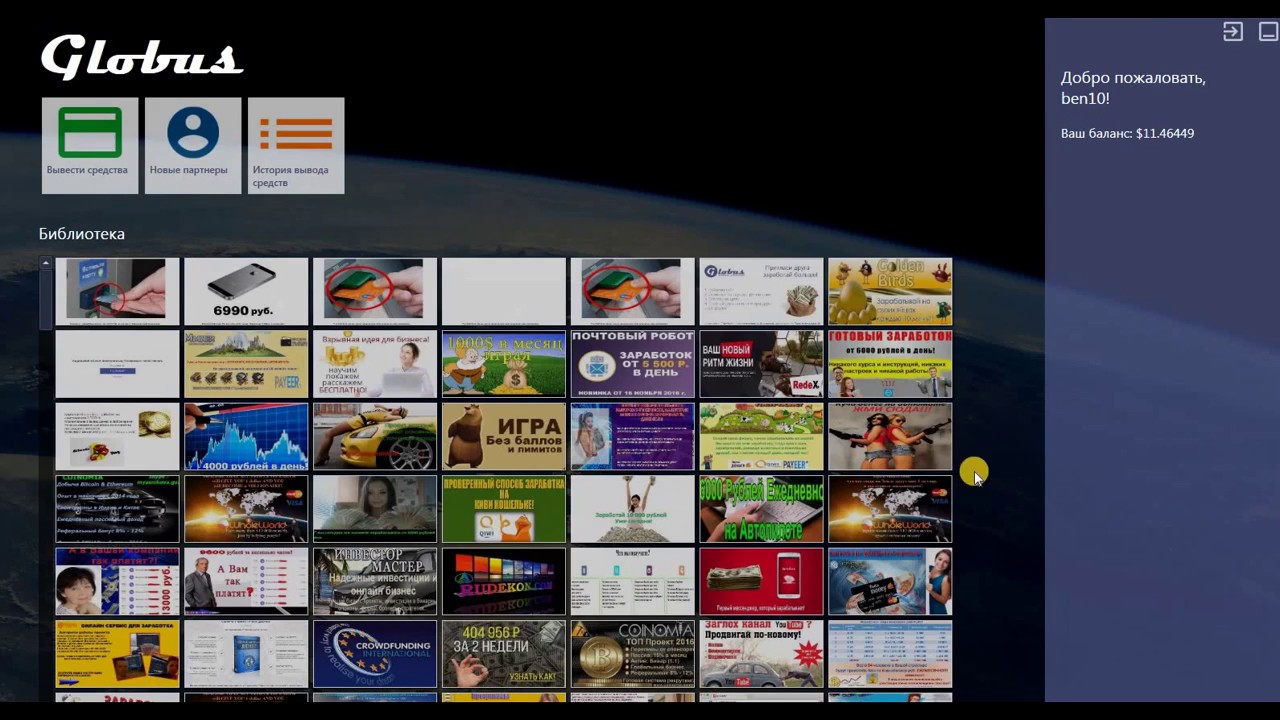
Task: Open the 6990 руб. phone thumbnail
Action: point(246,292)
